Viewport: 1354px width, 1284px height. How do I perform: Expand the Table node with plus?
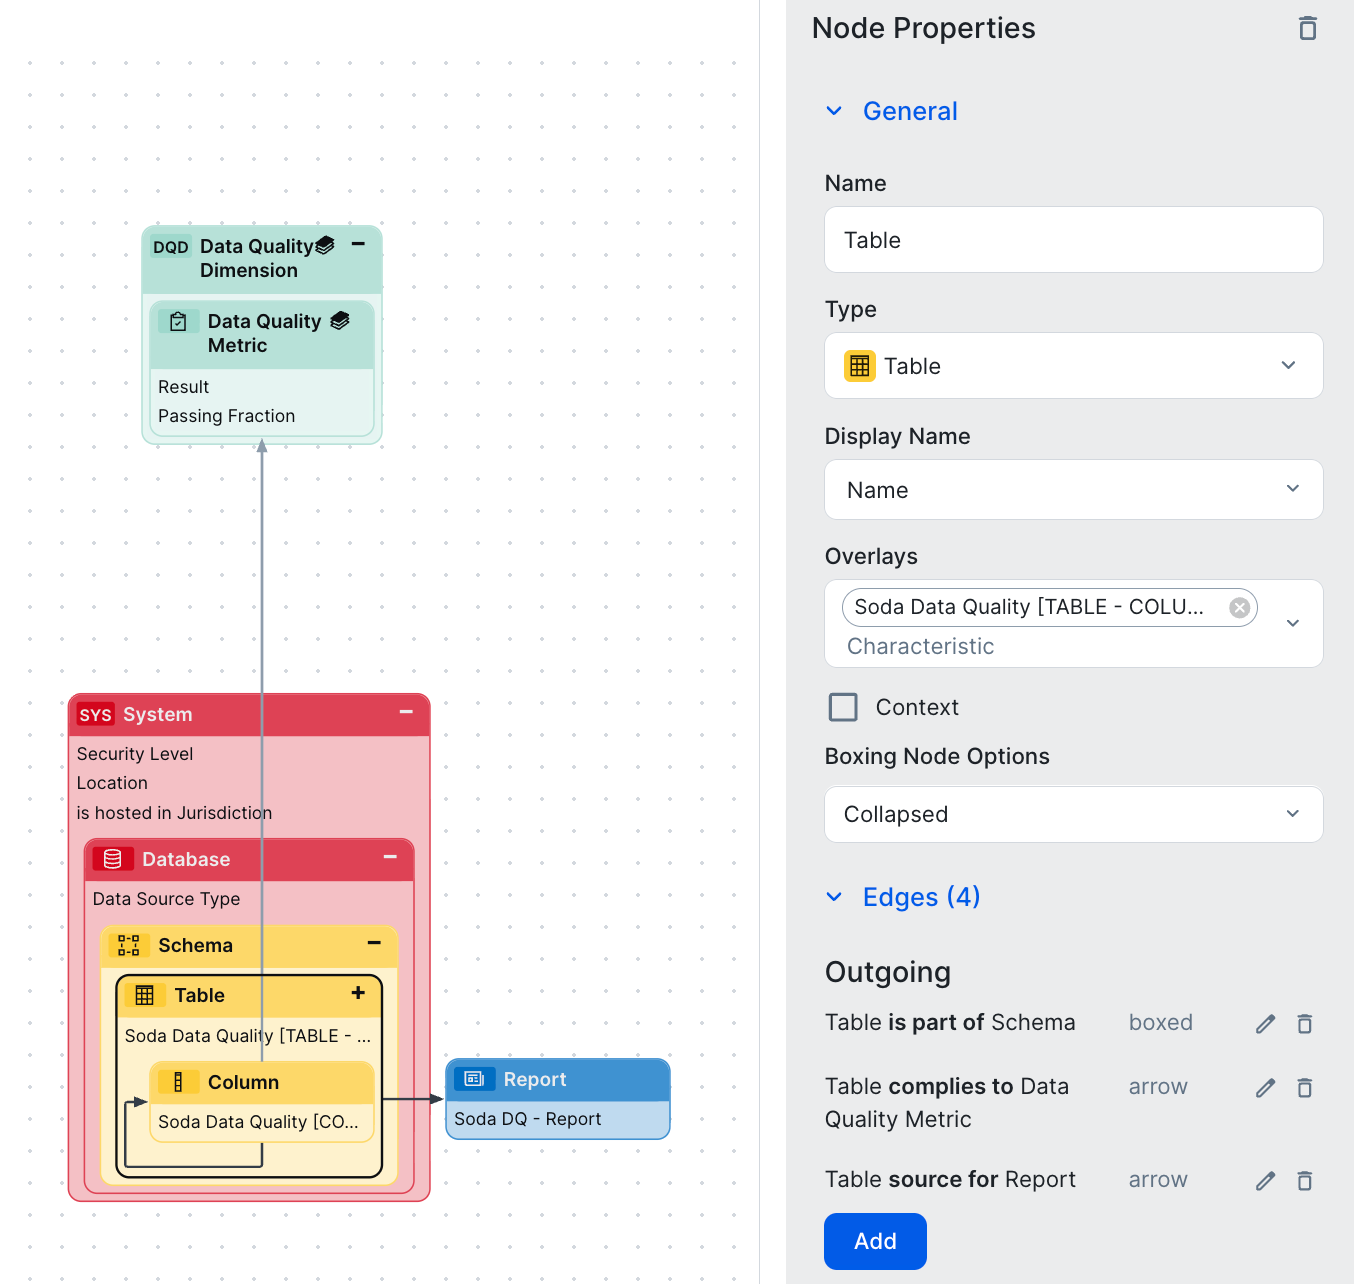click(x=358, y=993)
